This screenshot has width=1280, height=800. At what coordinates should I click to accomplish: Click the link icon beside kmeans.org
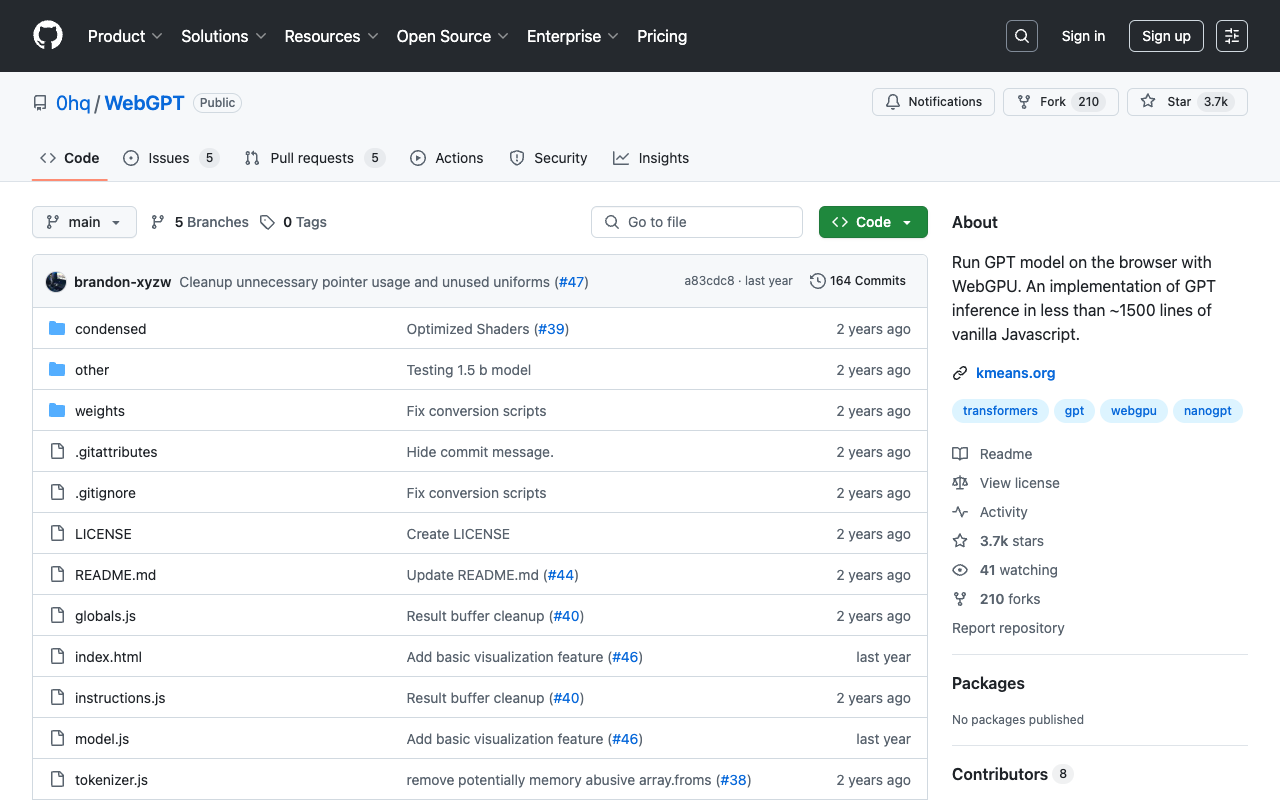960,373
